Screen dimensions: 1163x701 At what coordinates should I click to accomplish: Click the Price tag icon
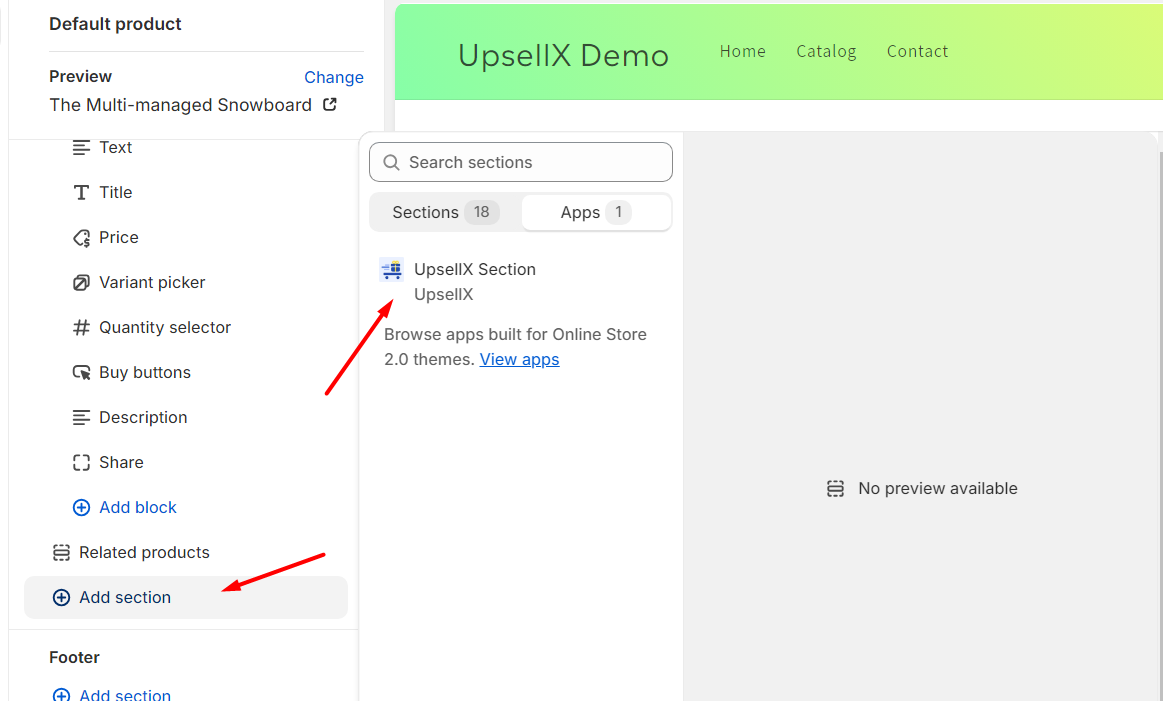[x=81, y=238]
